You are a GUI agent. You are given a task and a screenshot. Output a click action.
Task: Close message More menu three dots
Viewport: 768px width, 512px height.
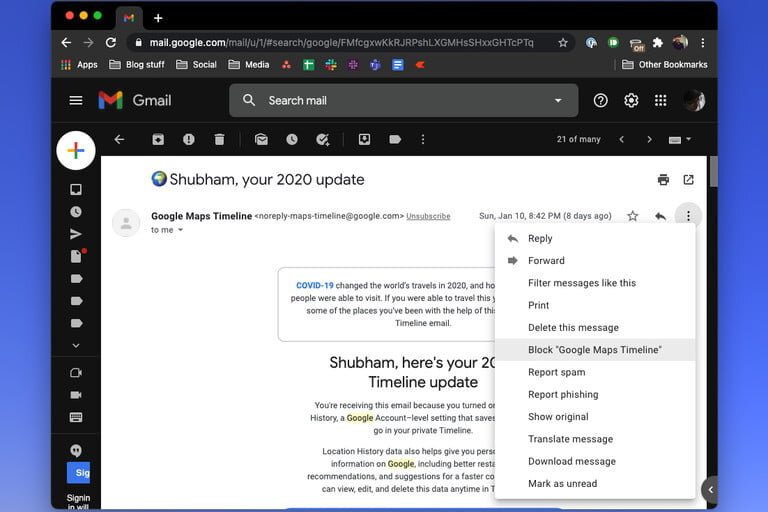click(x=688, y=216)
